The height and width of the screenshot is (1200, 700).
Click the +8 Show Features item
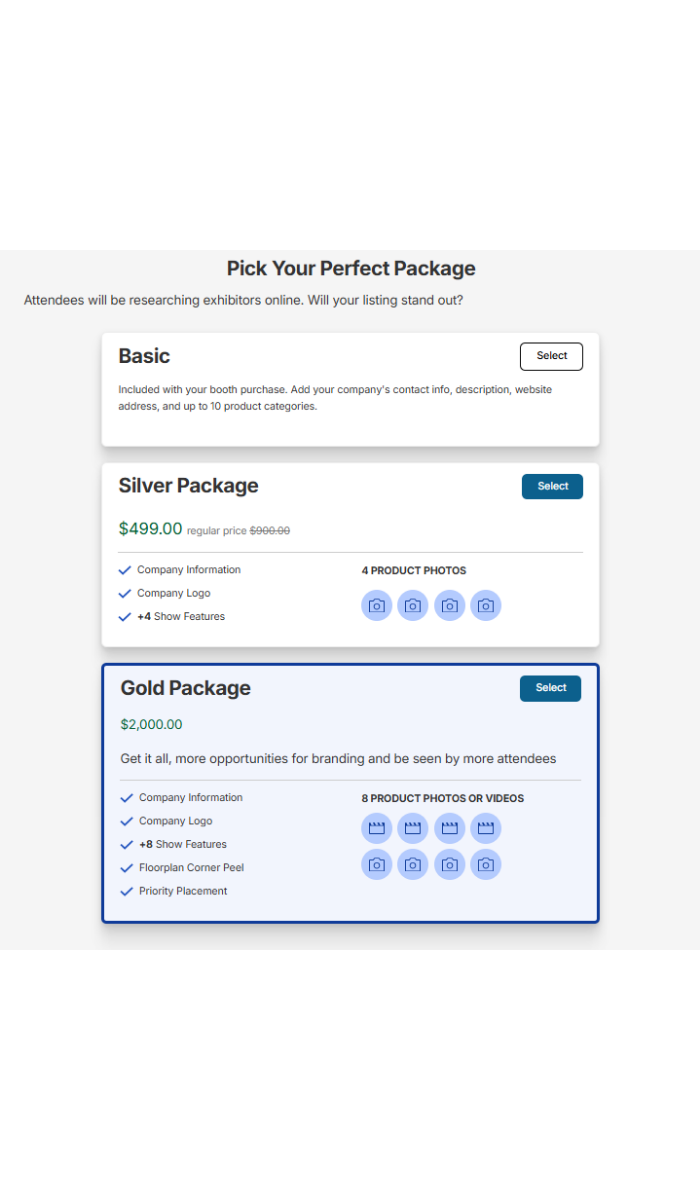[x=183, y=845]
